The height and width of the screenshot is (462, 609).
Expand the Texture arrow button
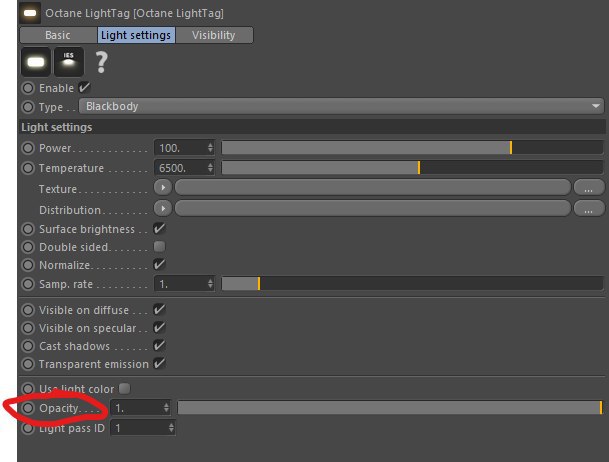pyautogui.click(x=163, y=188)
